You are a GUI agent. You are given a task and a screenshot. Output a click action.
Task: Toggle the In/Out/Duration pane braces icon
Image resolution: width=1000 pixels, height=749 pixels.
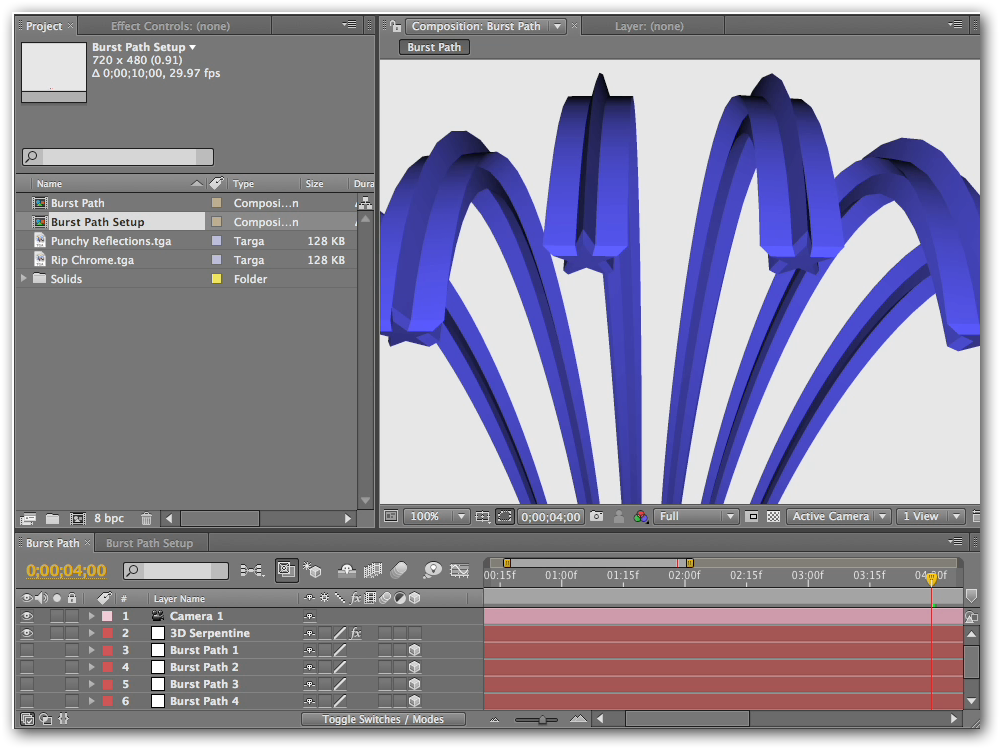click(63, 718)
